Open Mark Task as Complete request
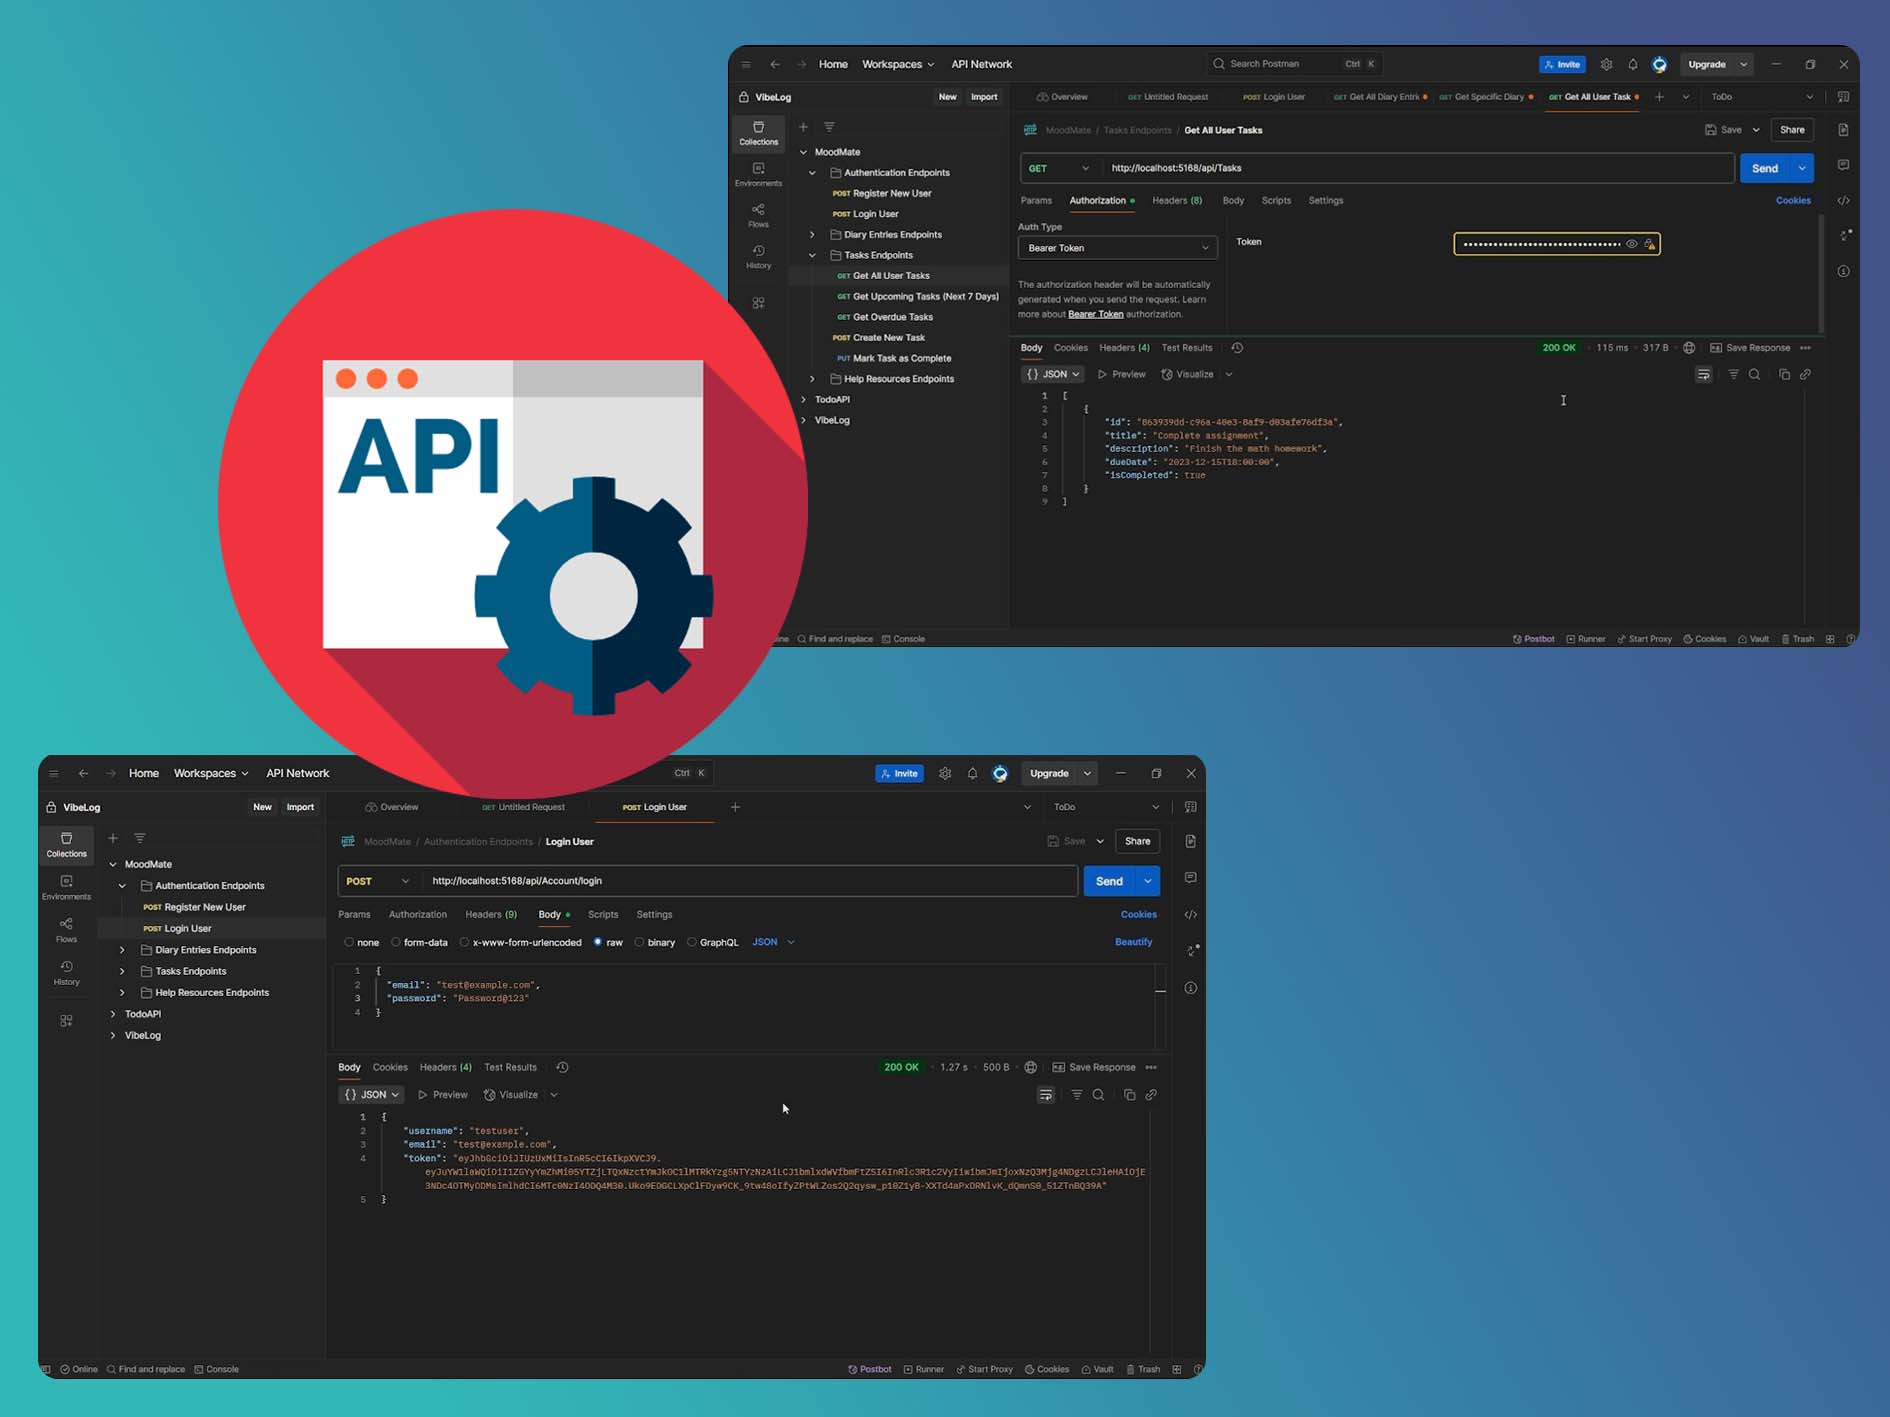The image size is (1890, 1417). click(x=901, y=358)
